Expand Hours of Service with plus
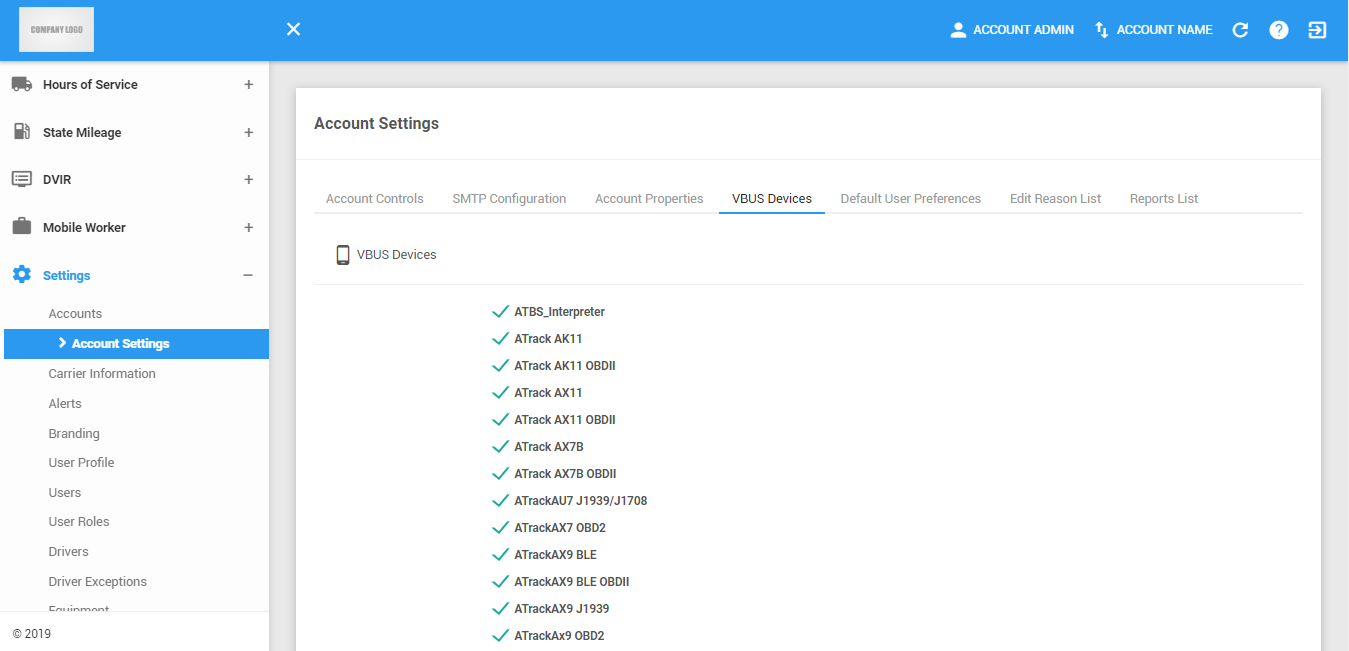Screen dimensions: 1349x651 click(x=248, y=85)
